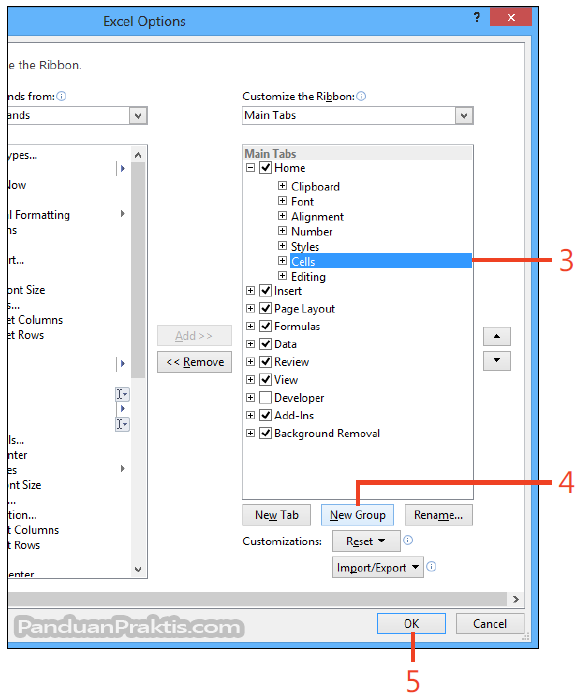Select the Cells group row
This screenshot has width=580, height=698.
(381, 261)
